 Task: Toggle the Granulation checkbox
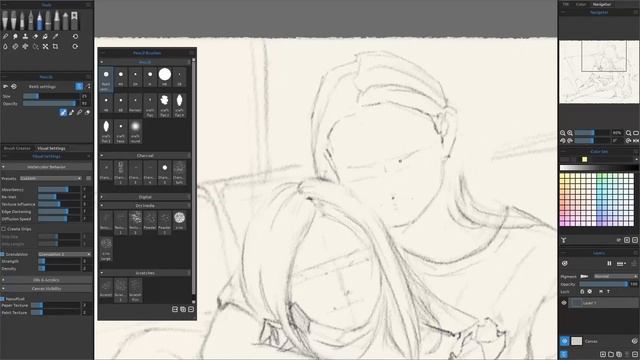2,254
